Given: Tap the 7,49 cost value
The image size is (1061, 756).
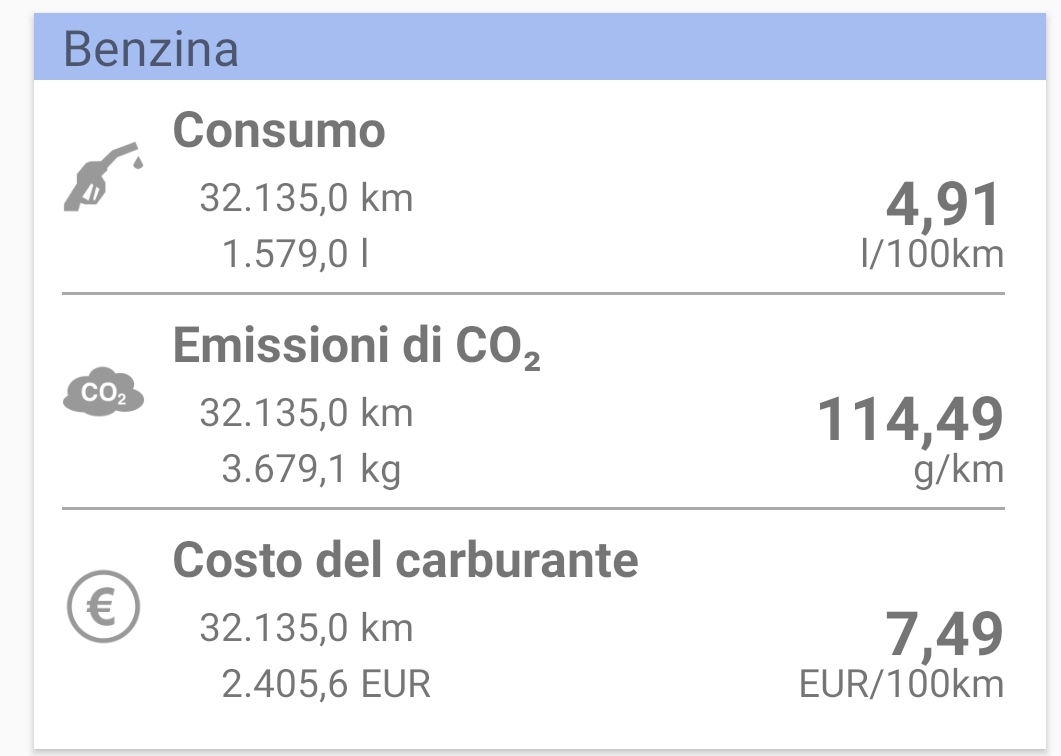Looking at the screenshot, I should coord(944,634).
